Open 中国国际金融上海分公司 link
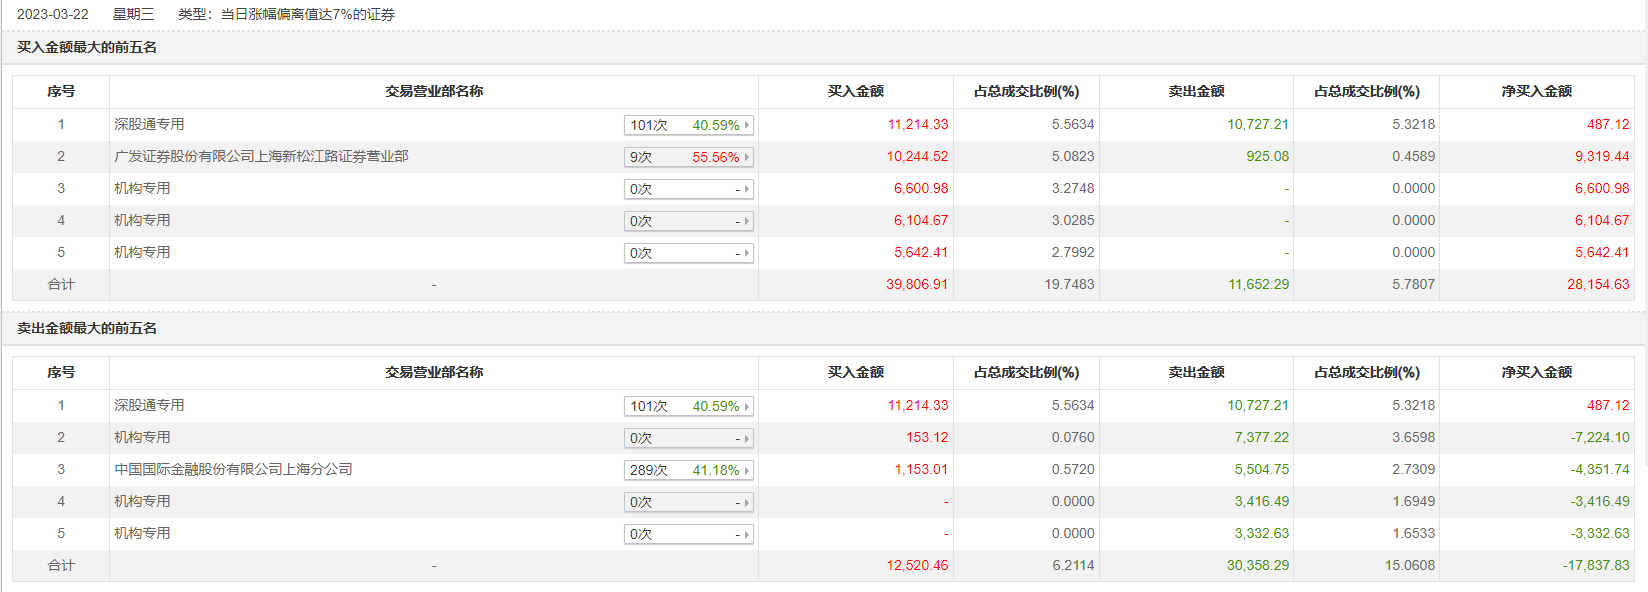1648x592 pixels. coord(233,469)
